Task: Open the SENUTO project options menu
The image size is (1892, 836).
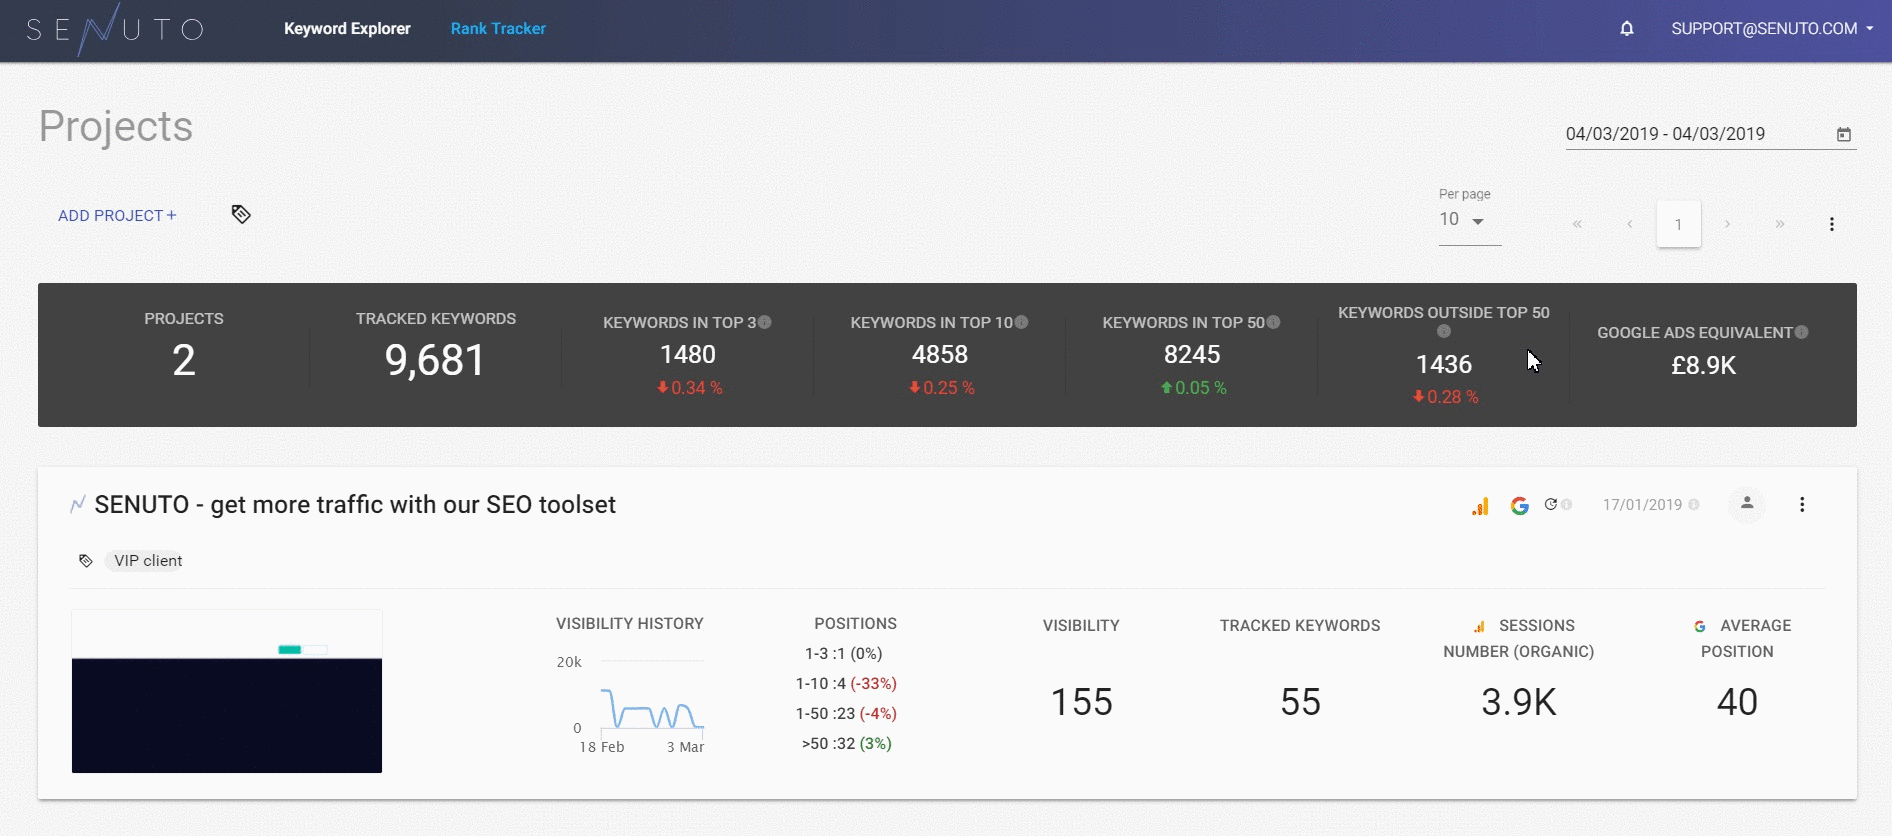Action: (1802, 505)
